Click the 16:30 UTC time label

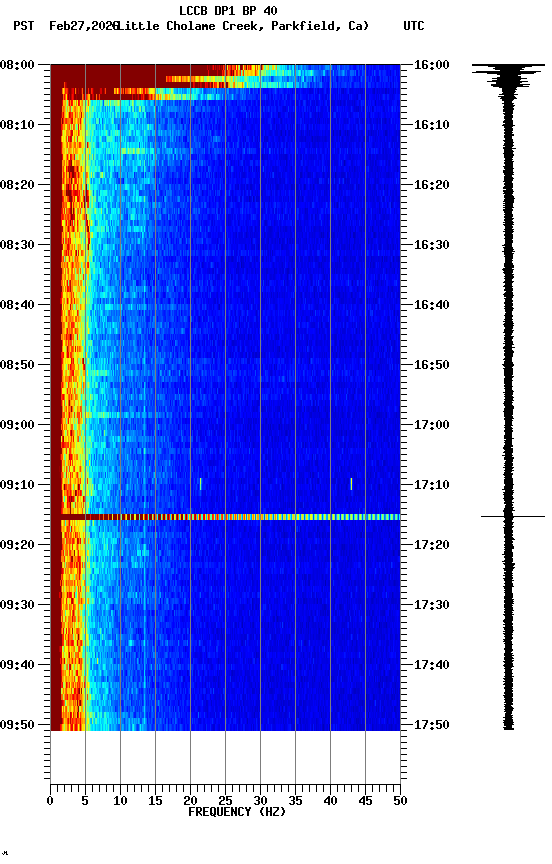432,245
